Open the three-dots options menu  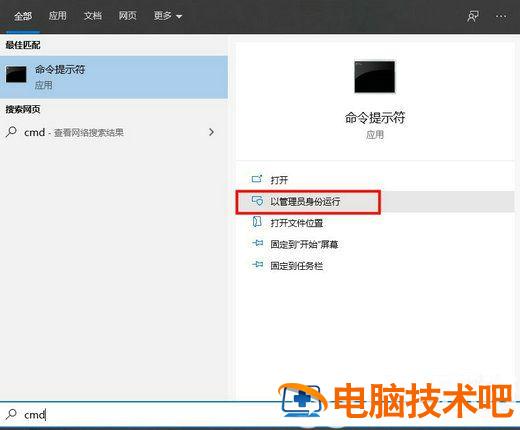pyautogui.click(x=501, y=16)
